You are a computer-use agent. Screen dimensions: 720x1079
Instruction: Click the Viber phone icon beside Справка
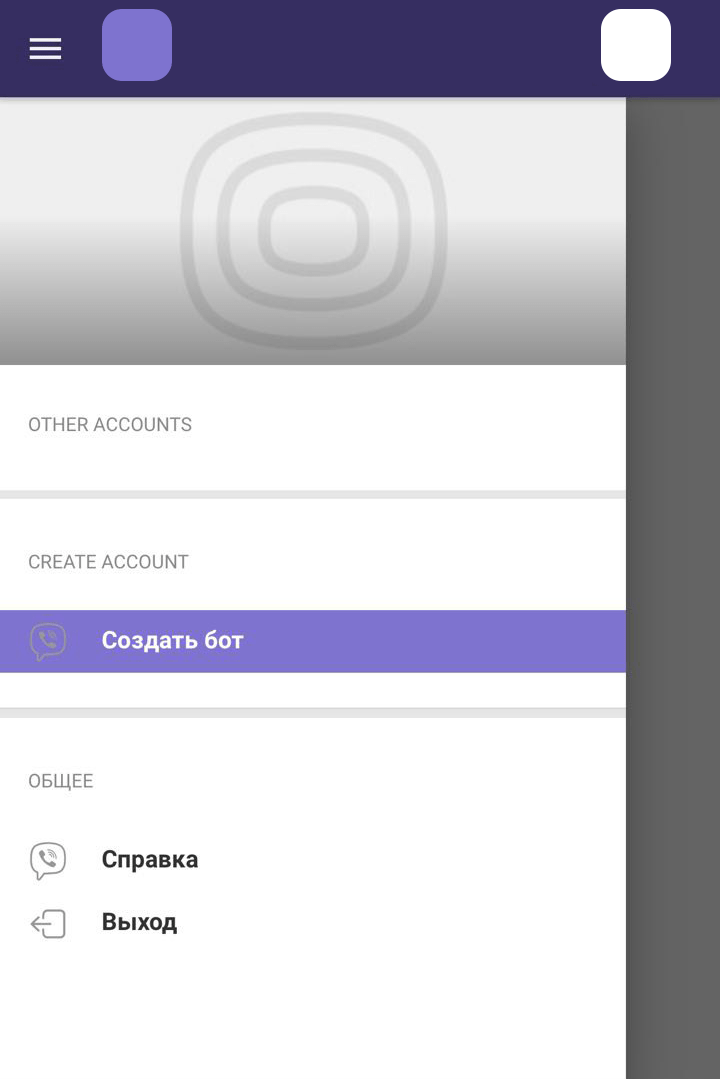(48, 860)
